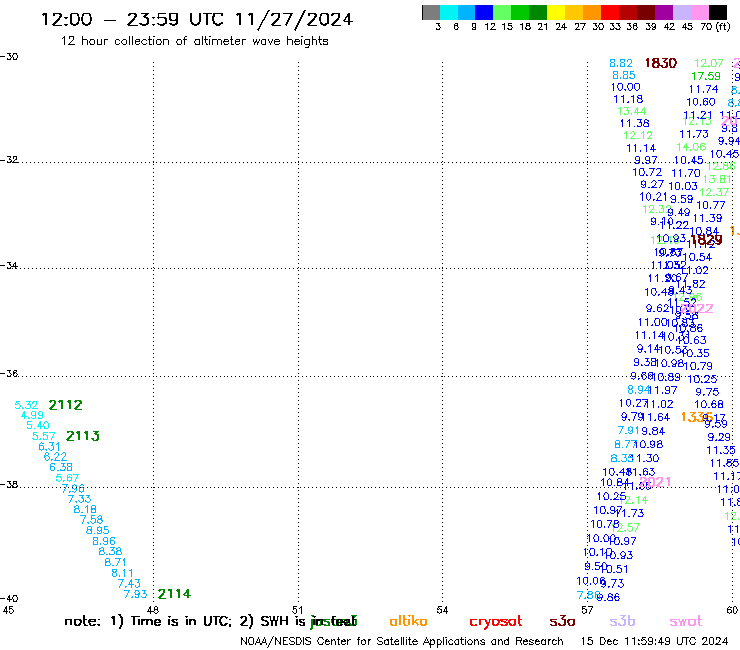
Task: Click the wave height value '7.33'
Action: click(79, 499)
